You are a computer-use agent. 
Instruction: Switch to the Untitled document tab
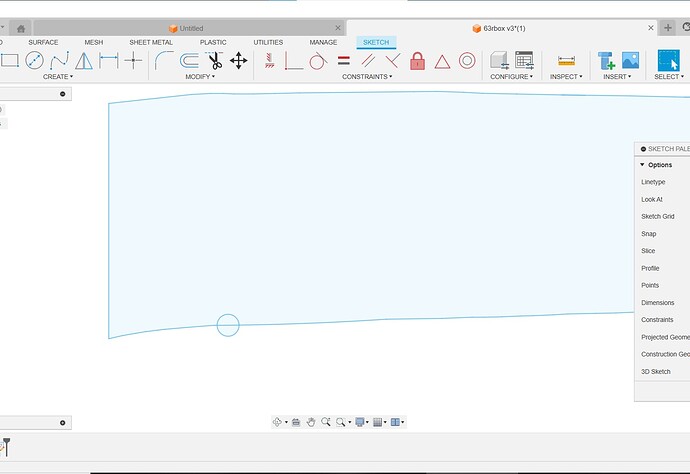tap(186, 28)
